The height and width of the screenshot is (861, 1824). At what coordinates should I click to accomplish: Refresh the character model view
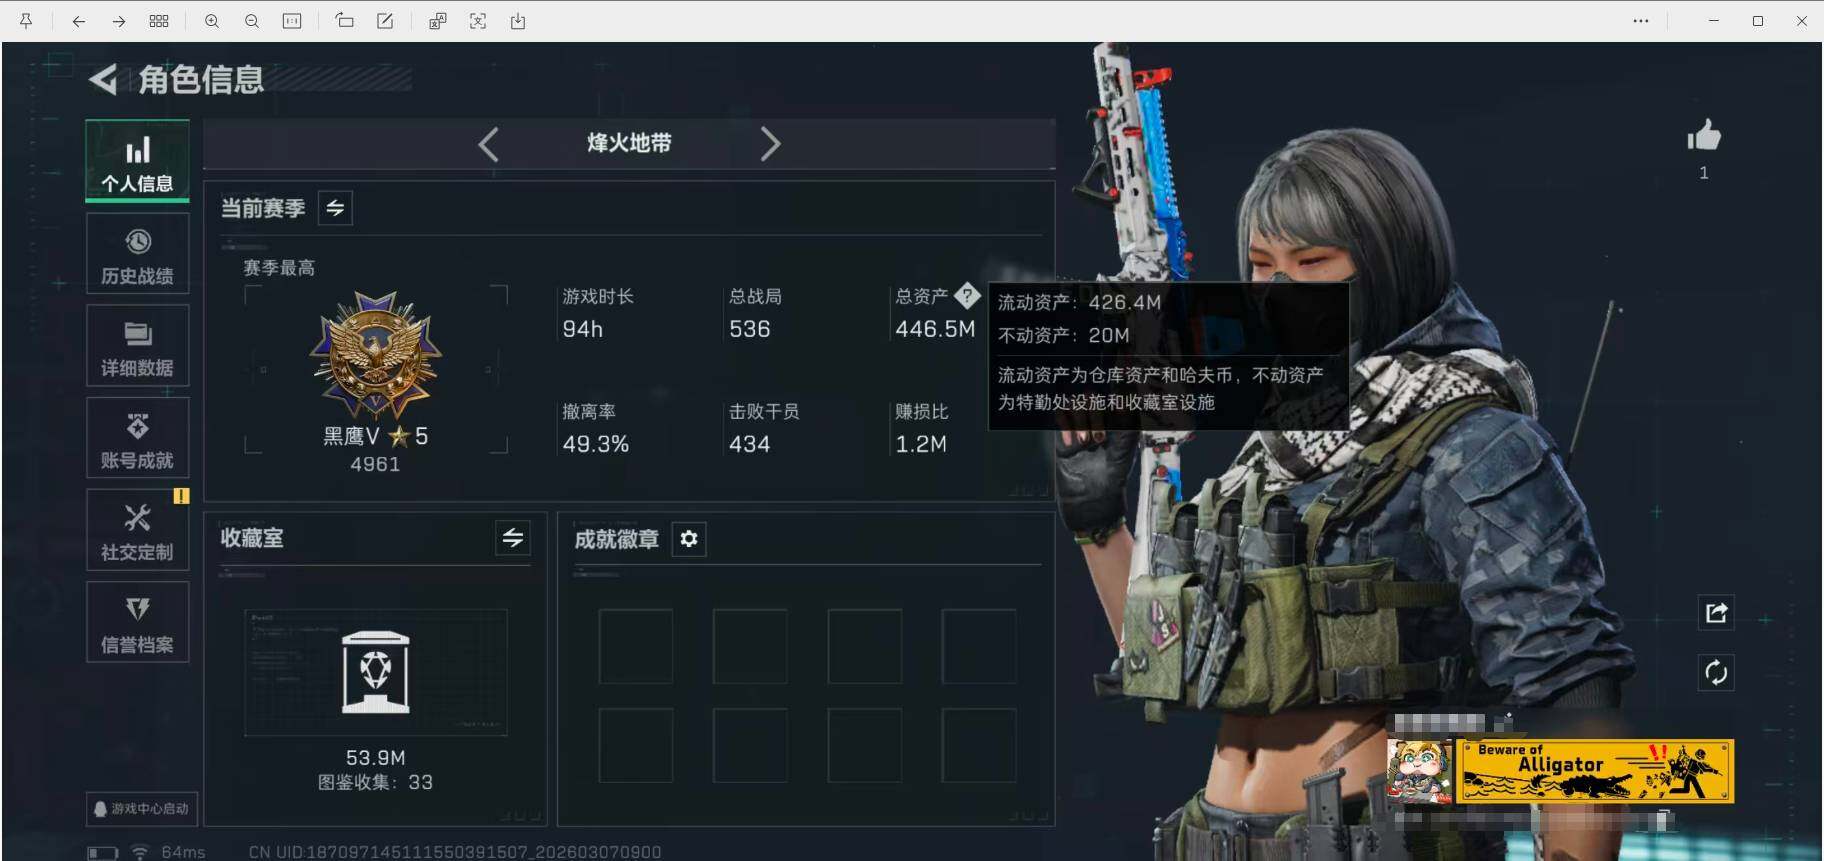(x=1716, y=672)
